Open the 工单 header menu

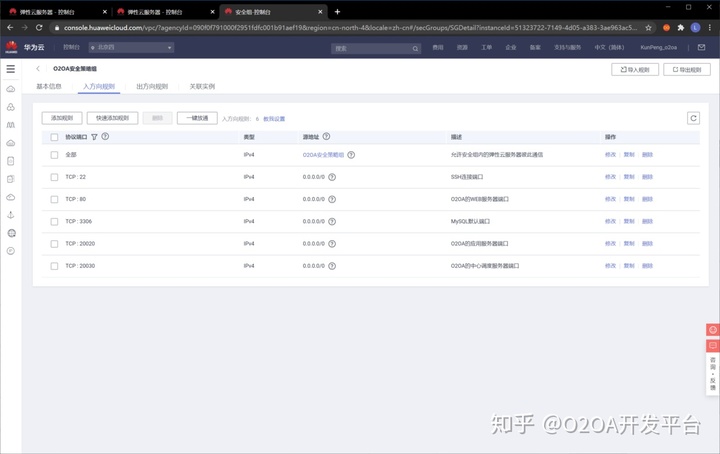pos(486,47)
